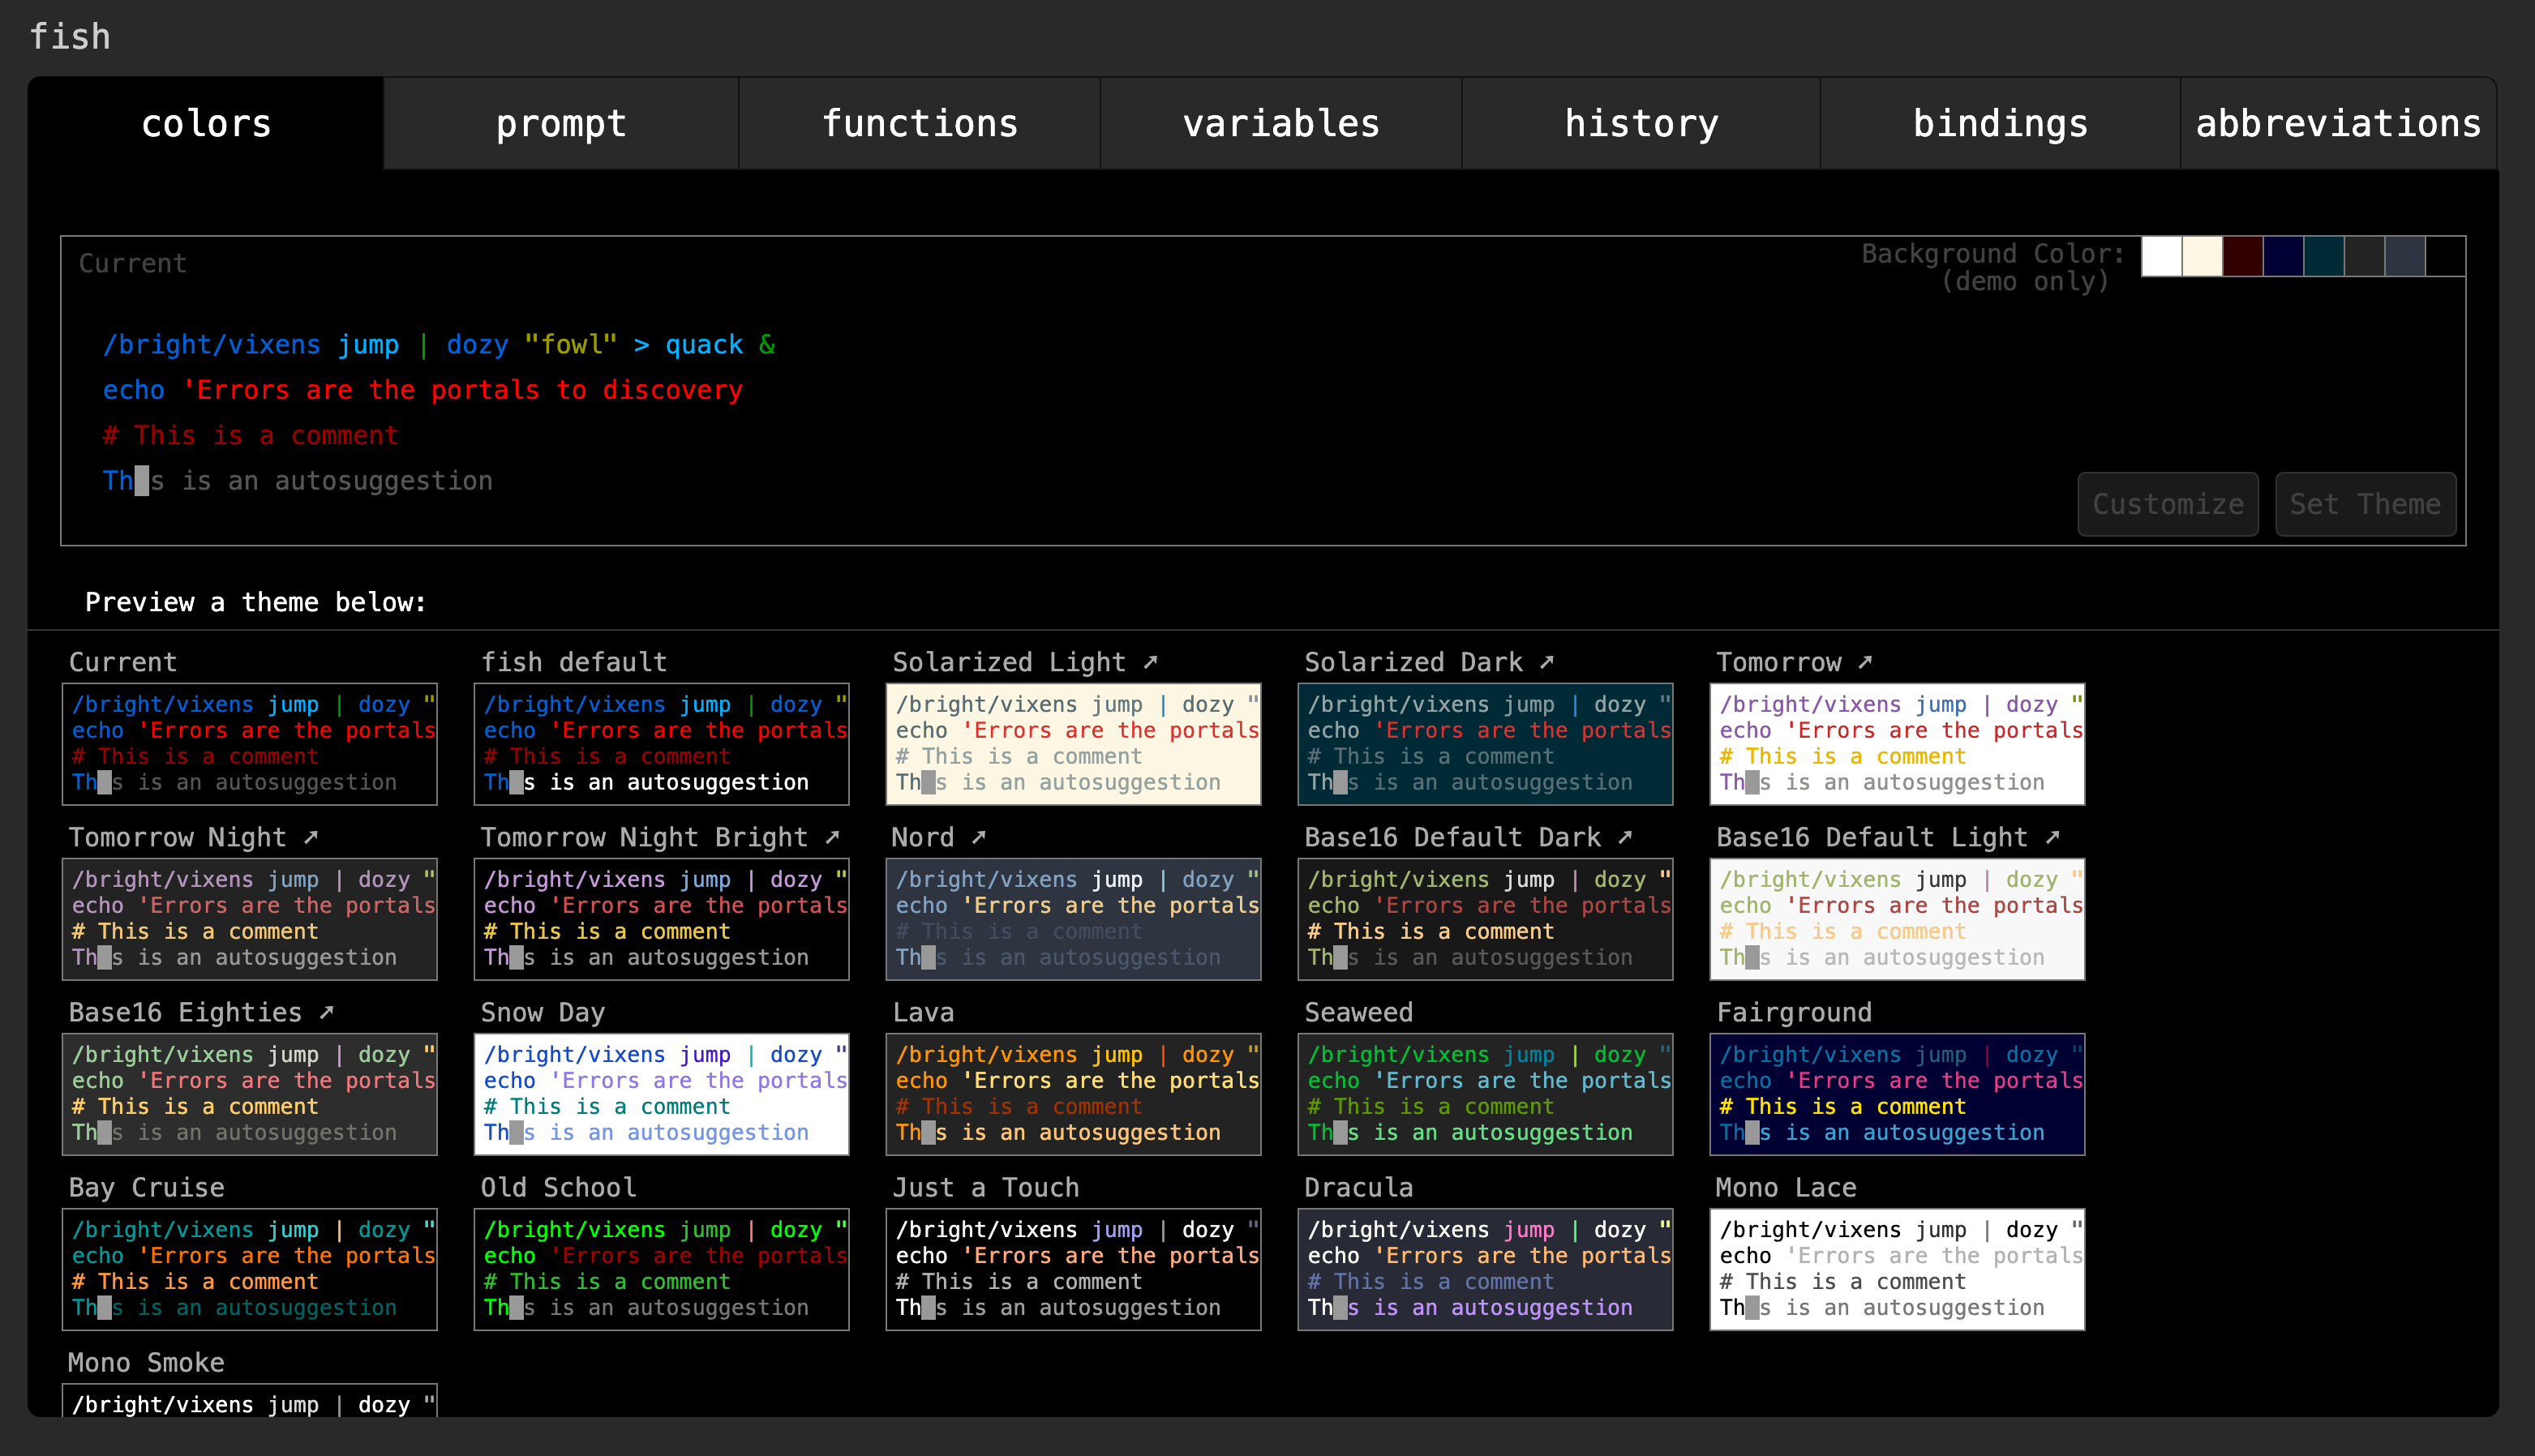
Task: Select the teal background color swatch
Action: point(2324,257)
